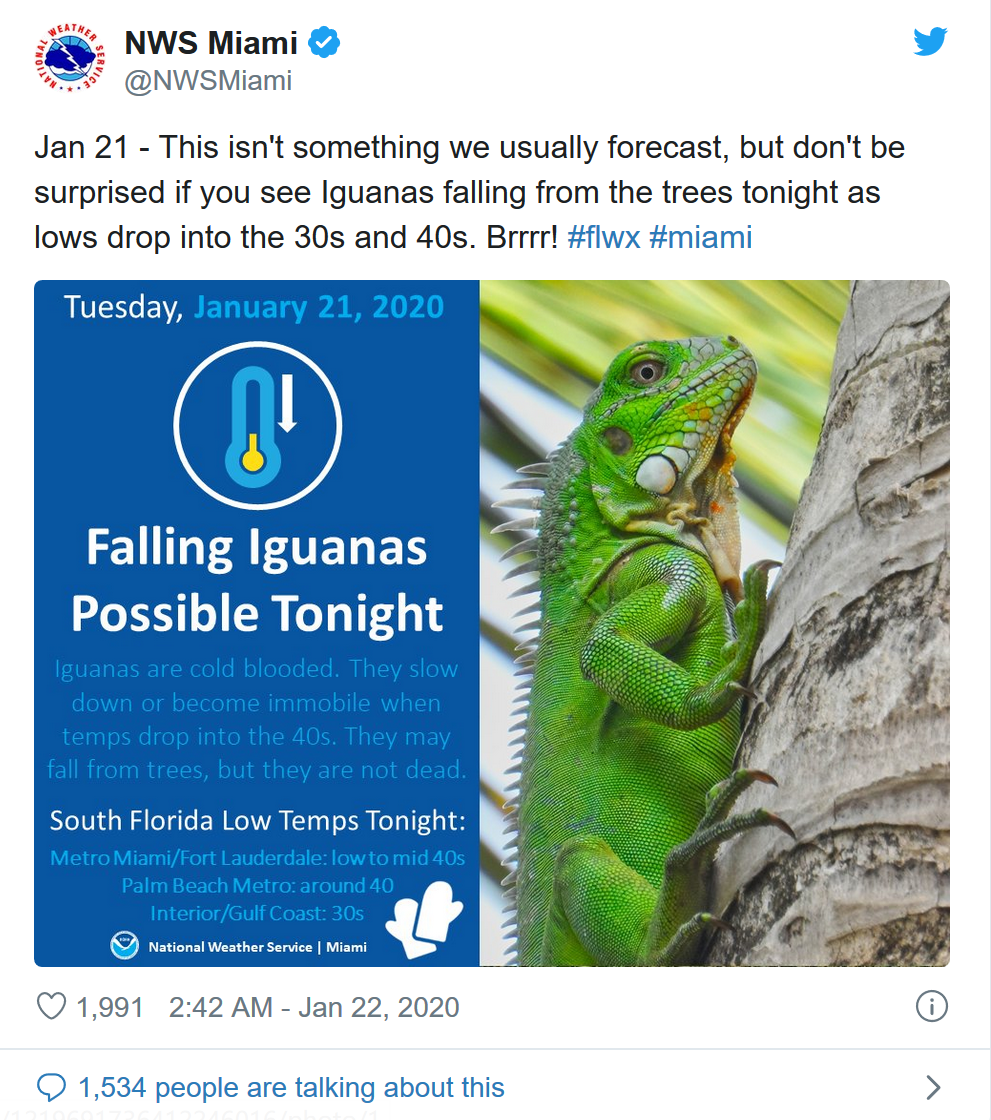This screenshot has height=1120, width=991.
Task: Click the 1,991 likes count
Action: [x=110, y=1007]
